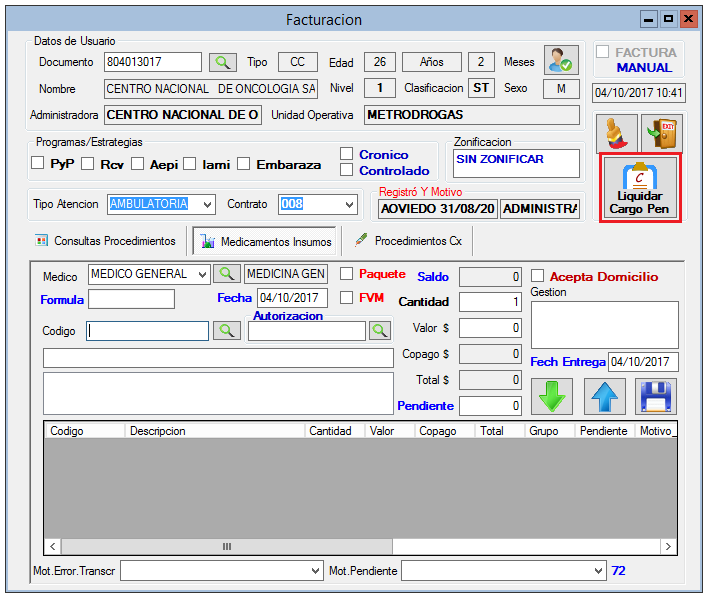The width and height of the screenshot is (709, 596).
Task: Click the exit door icon
Action: (658, 132)
